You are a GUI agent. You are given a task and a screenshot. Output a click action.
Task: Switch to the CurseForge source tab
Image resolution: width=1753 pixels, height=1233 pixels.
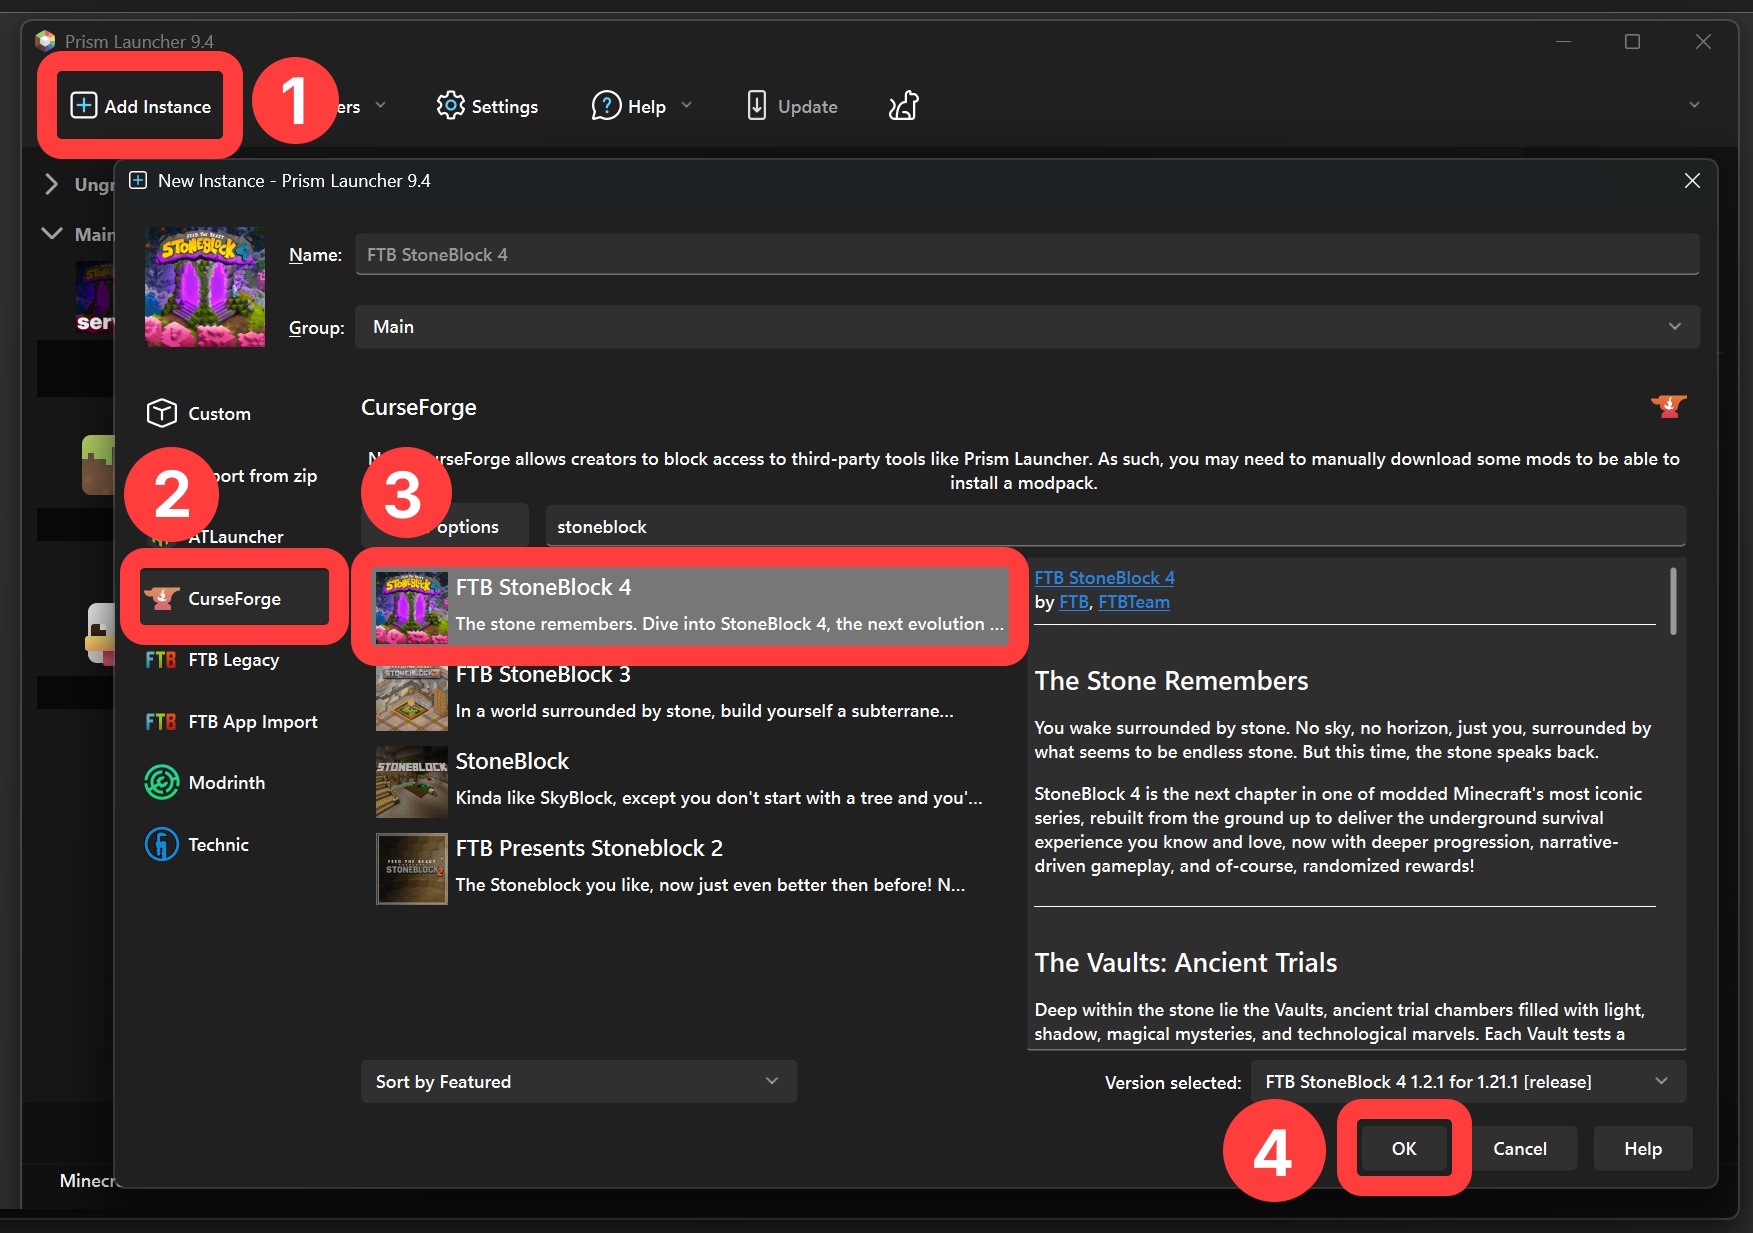(234, 598)
